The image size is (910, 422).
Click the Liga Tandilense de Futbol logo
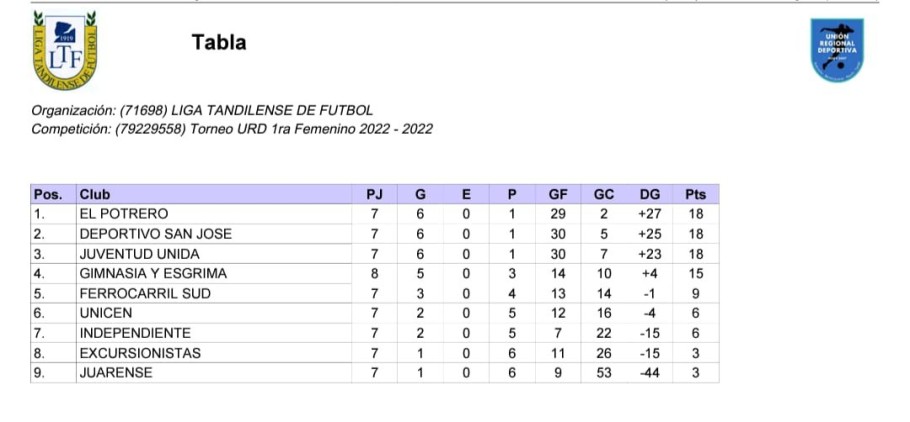coord(65,51)
